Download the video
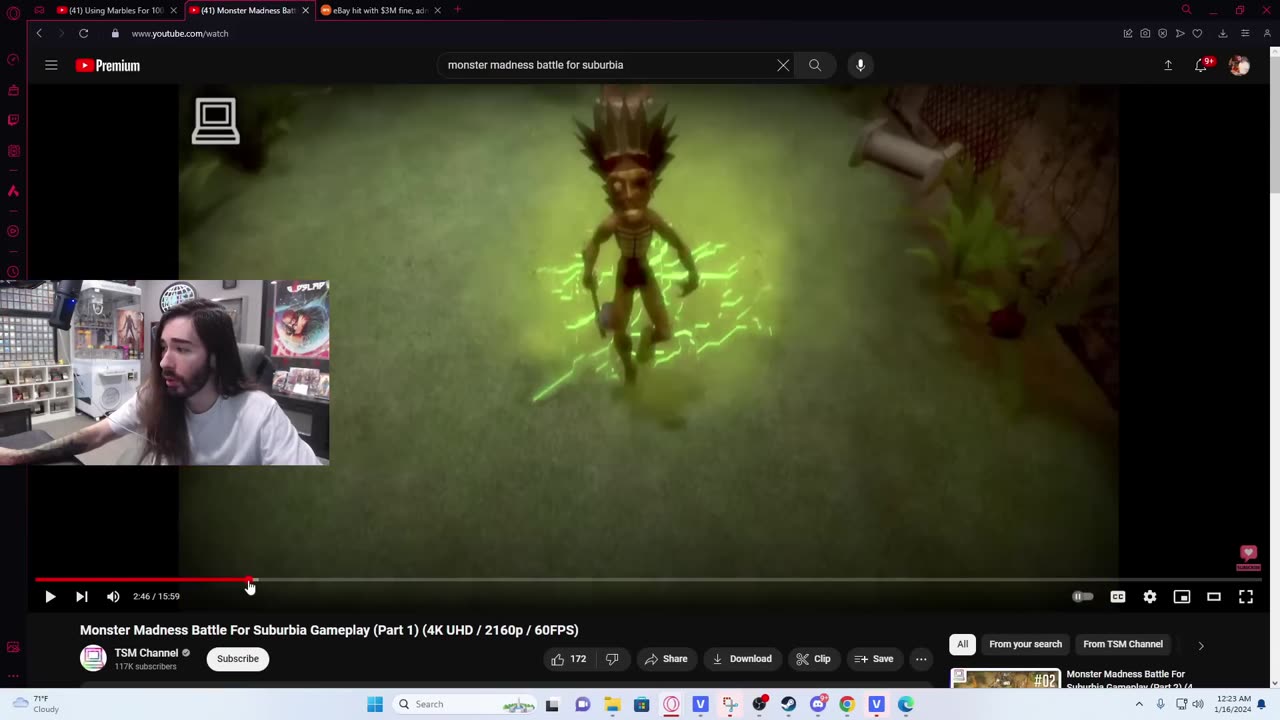 click(742, 659)
